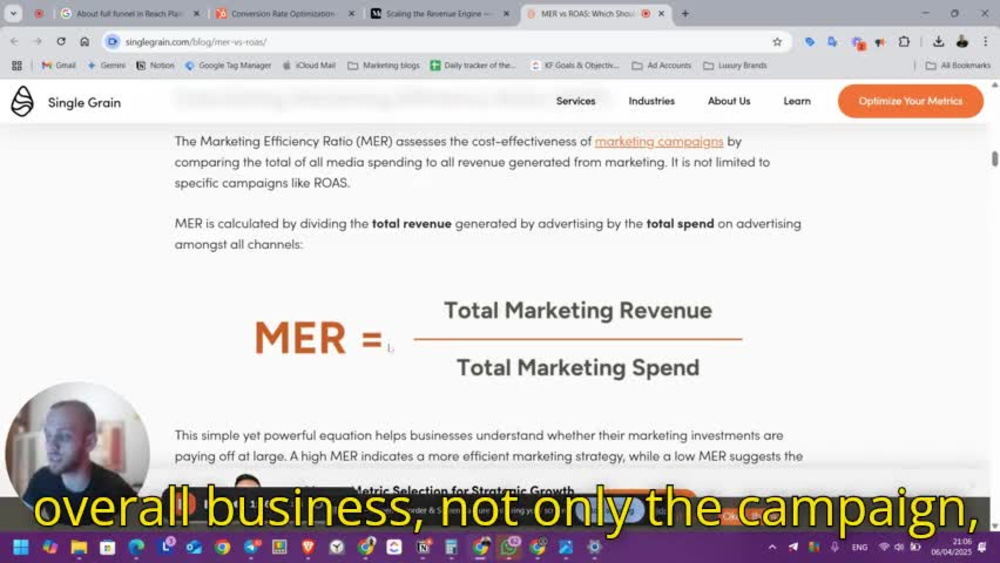The width and height of the screenshot is (1000, 563).
Task: Open the Extensions puzzle menu
Action: coord(904,41)
